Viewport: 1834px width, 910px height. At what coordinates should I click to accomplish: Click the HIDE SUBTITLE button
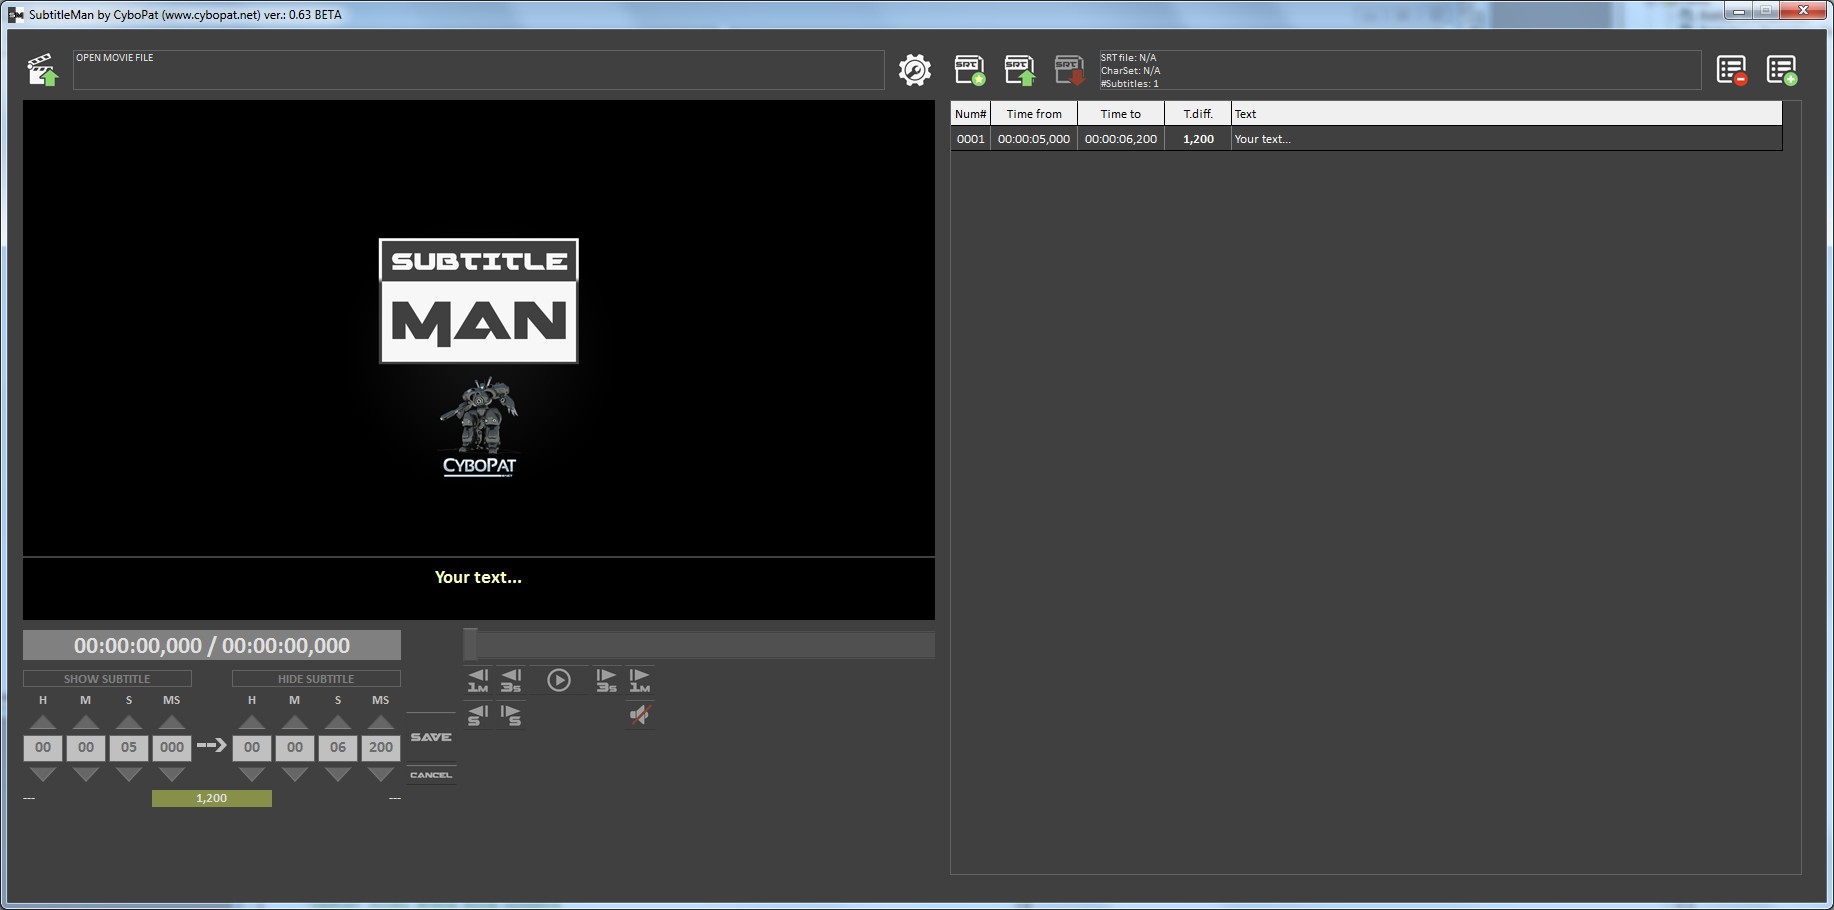click(x=316, y=679)
